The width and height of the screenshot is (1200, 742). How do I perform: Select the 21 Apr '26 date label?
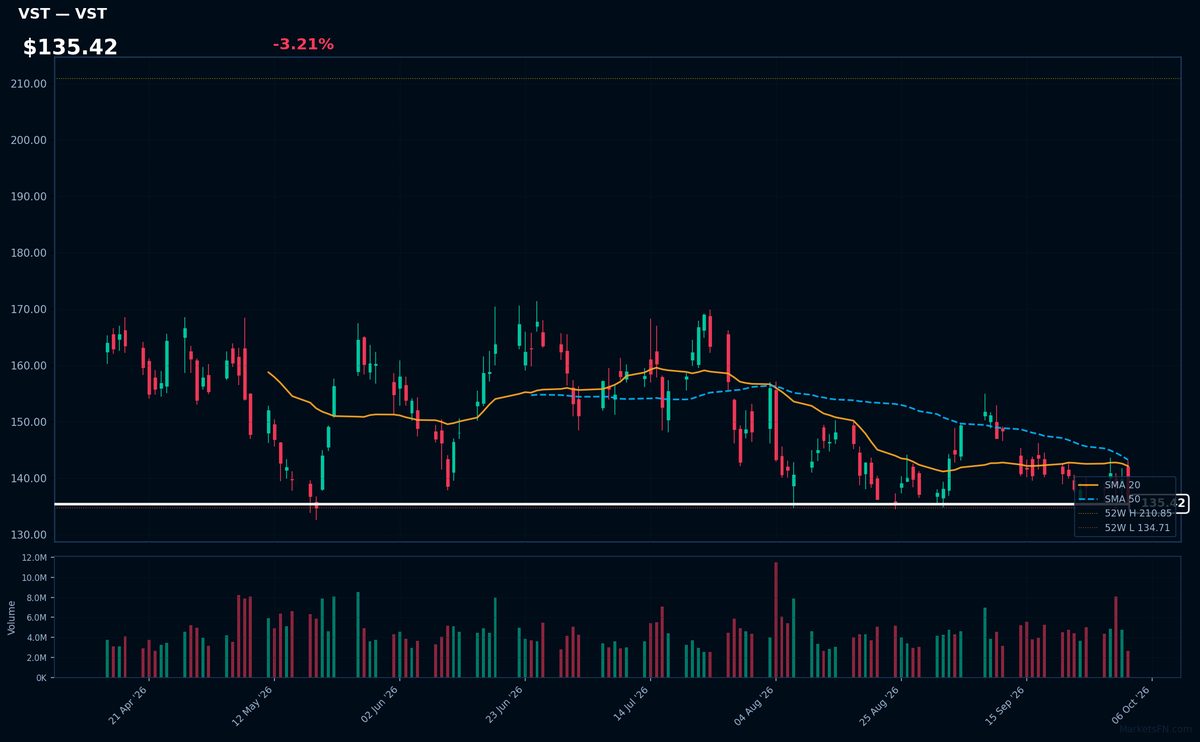(x=129, y=705)
